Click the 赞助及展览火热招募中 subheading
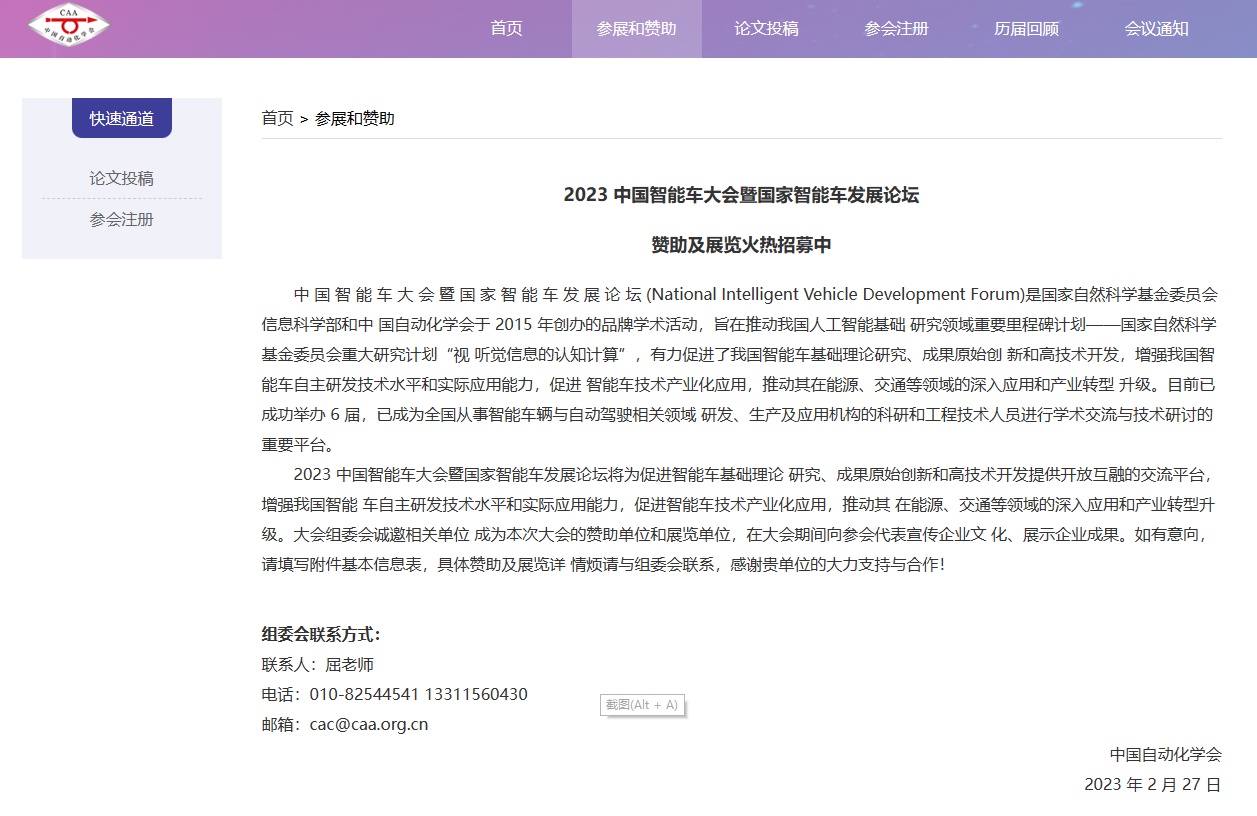Image resolution: width=1257 pixels, height=816 pixels. coord(741,245)
